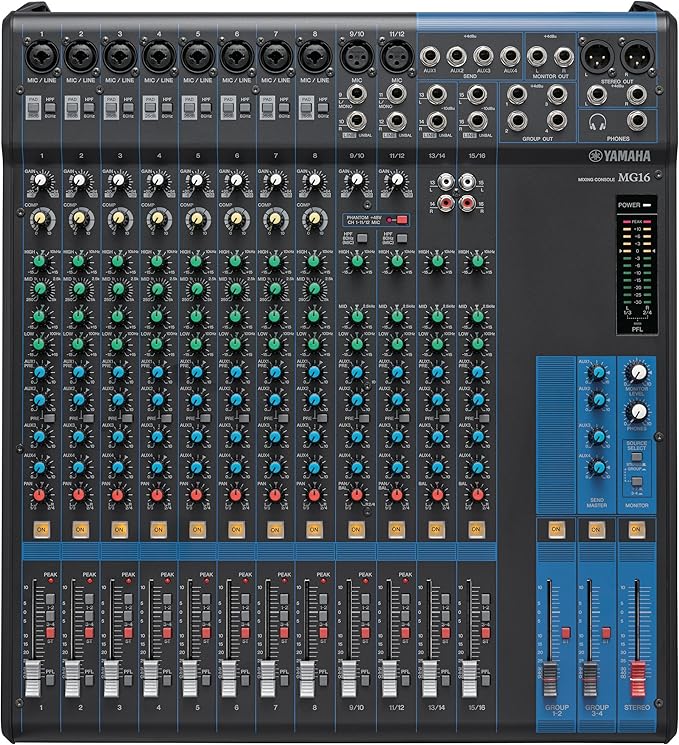
Task: Turn on channel 1 ON button
Action: click(41, 528)
